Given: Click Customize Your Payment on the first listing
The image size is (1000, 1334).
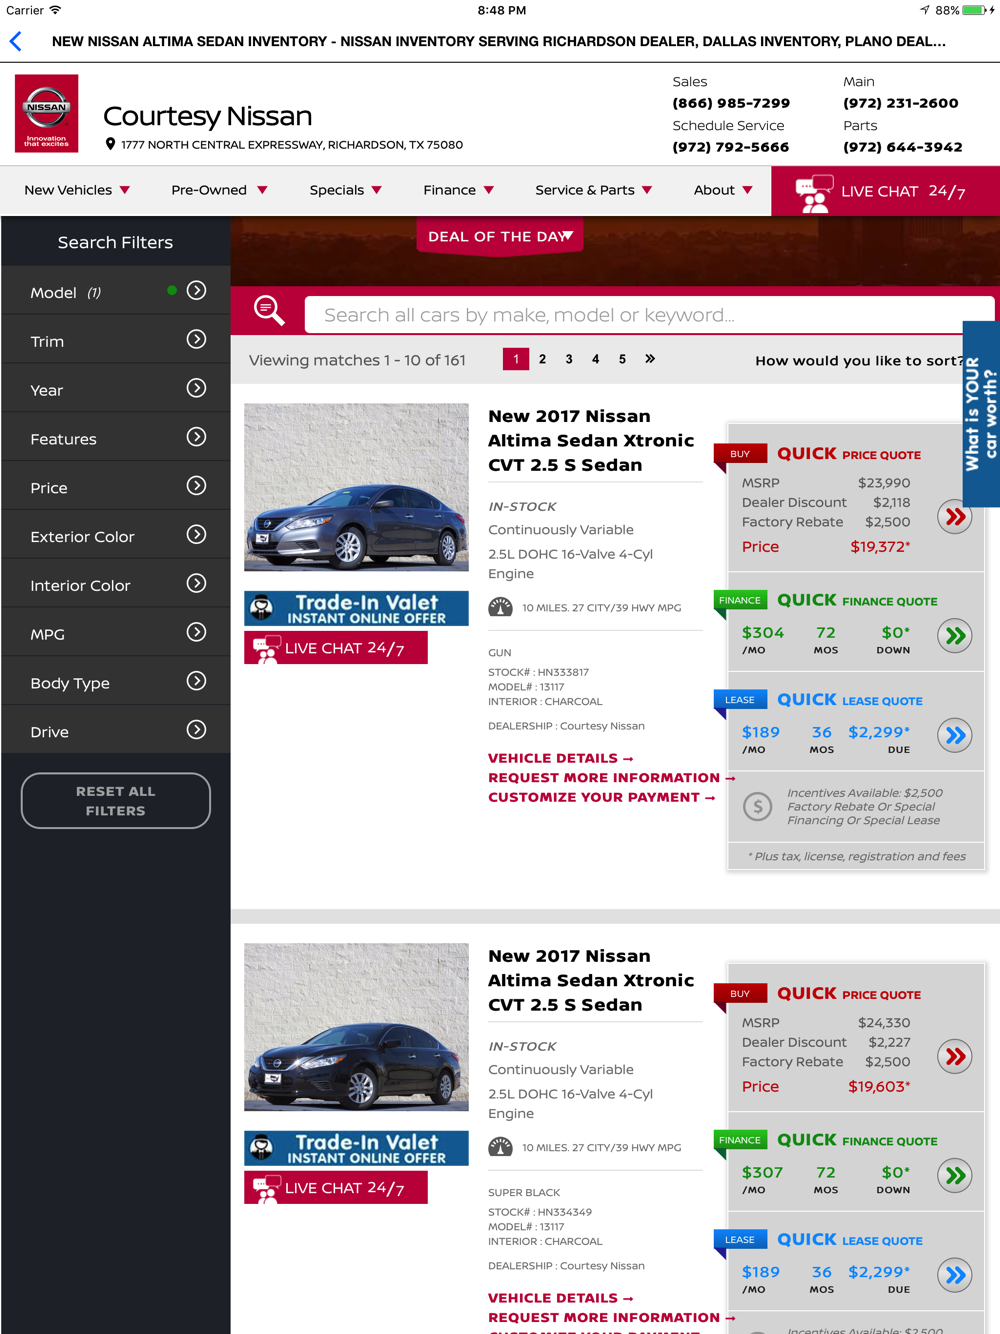Looking at the screenshot, I should pyautogui.click(x=601, y=797).
